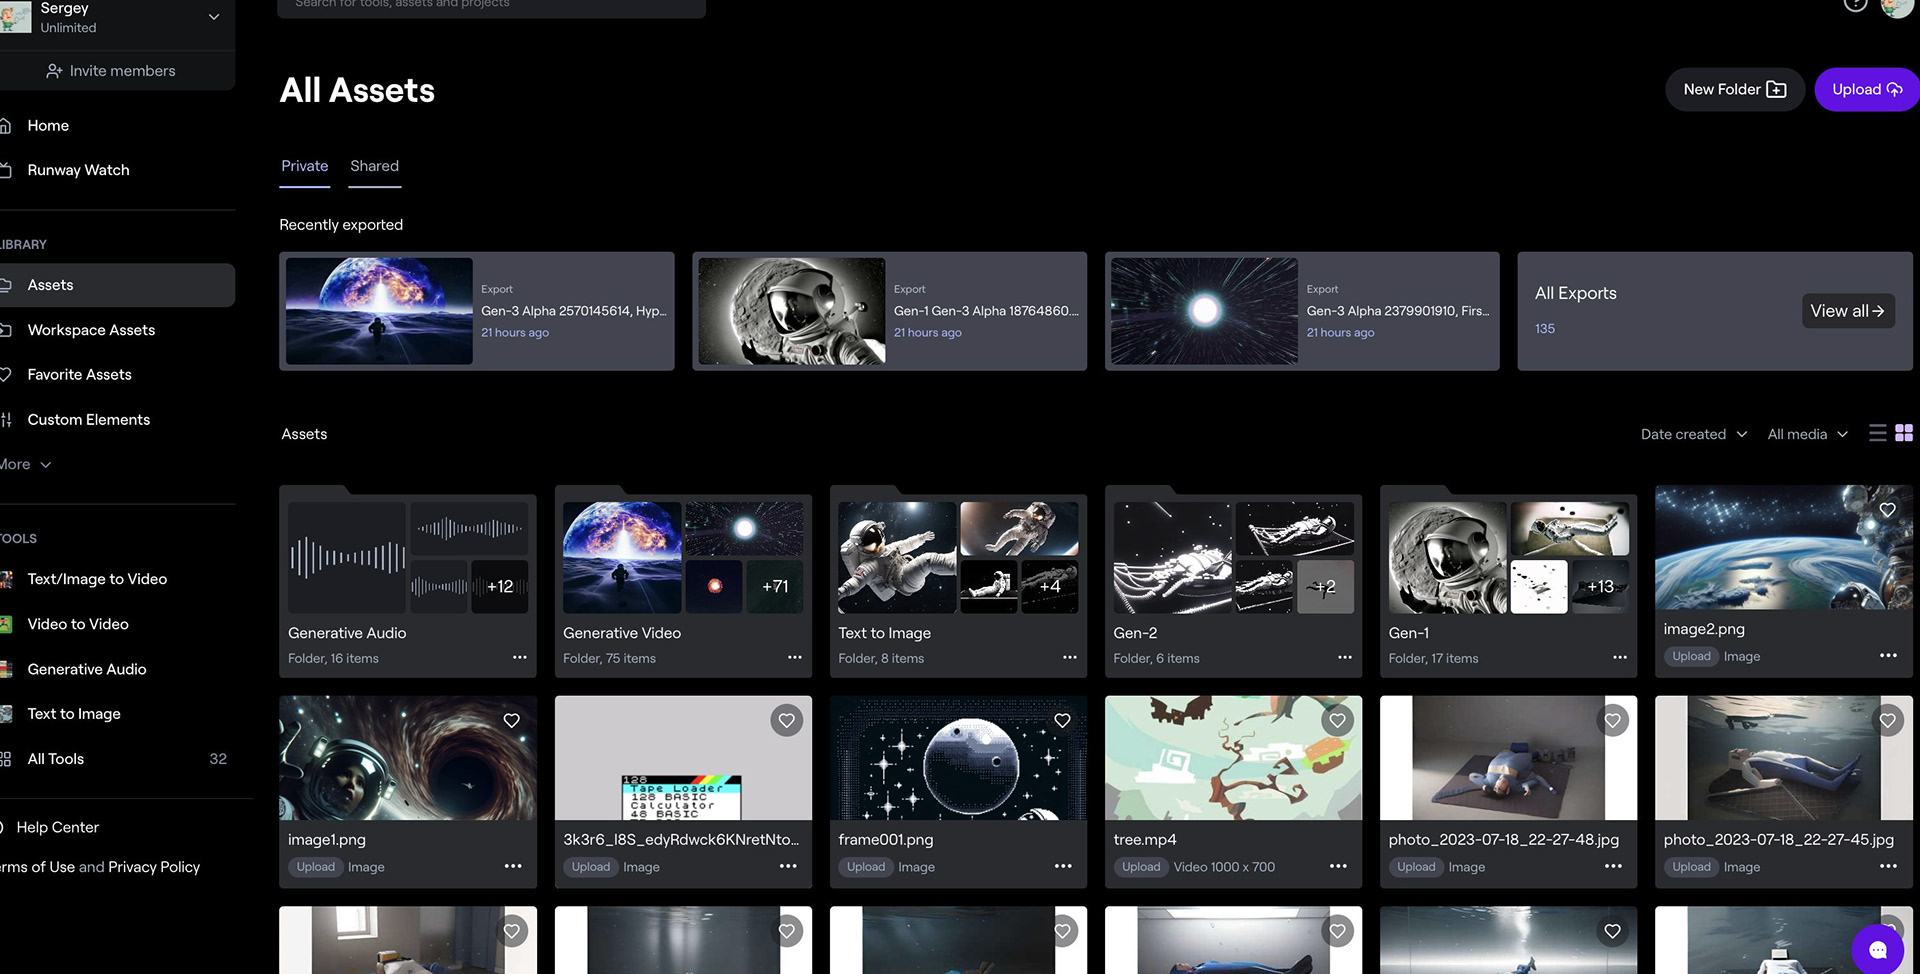Favorite the 3k3r6_l8S file

point(787,720)
